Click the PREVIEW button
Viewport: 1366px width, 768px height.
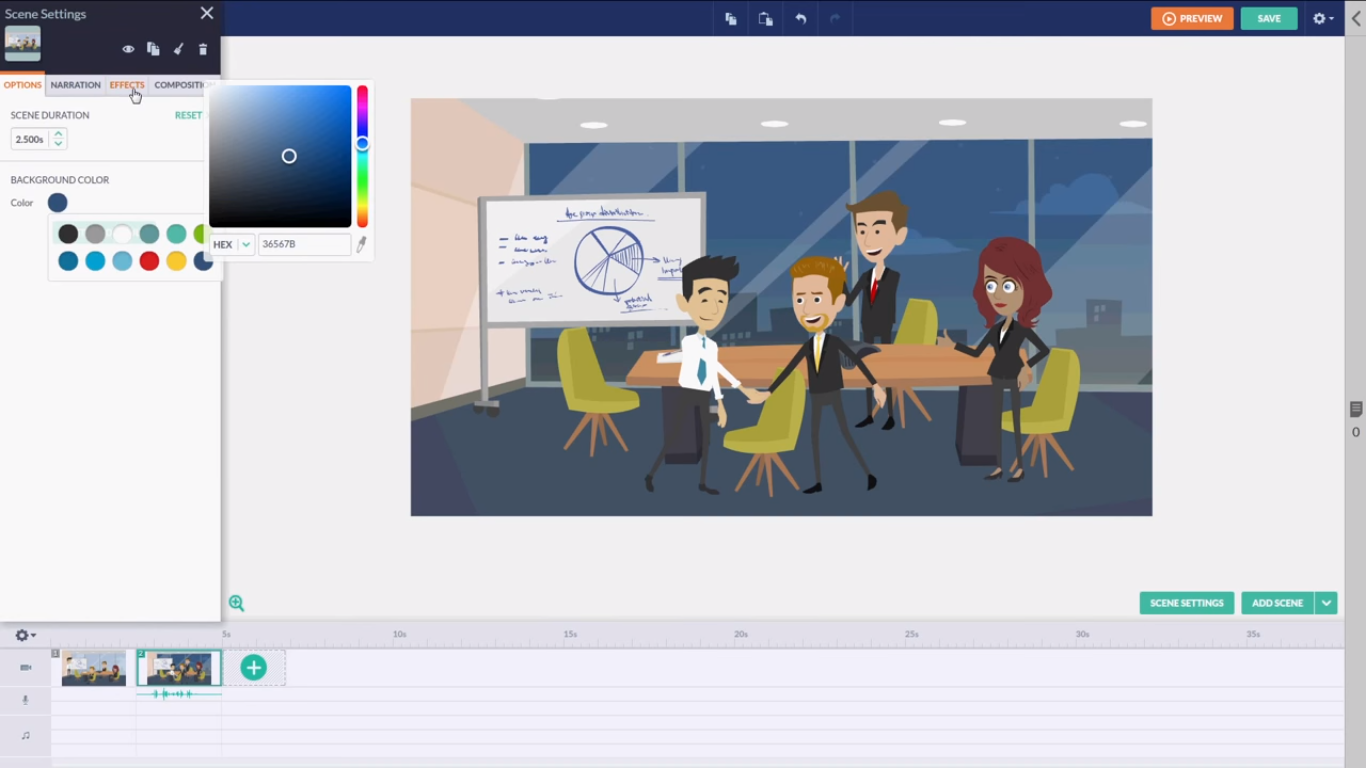coord(1192,18)
